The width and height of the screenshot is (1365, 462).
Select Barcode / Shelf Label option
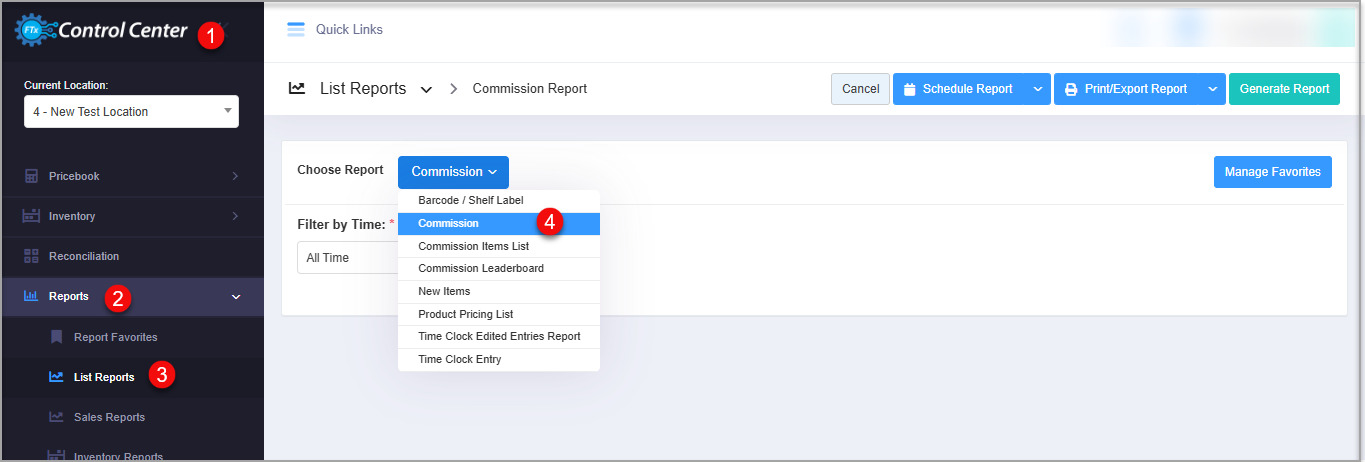click(470, 201)
